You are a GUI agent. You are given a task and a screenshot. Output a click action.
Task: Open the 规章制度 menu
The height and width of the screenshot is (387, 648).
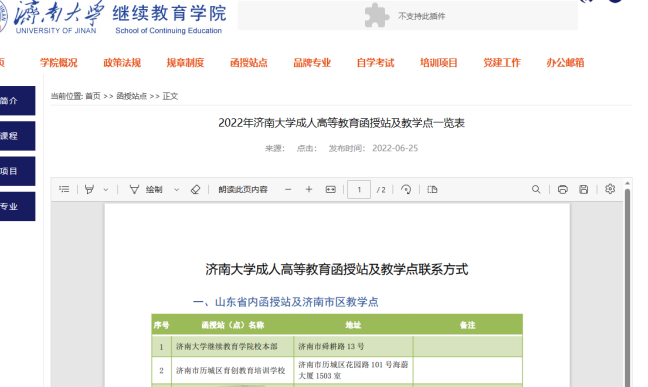[x=185, y=63]
